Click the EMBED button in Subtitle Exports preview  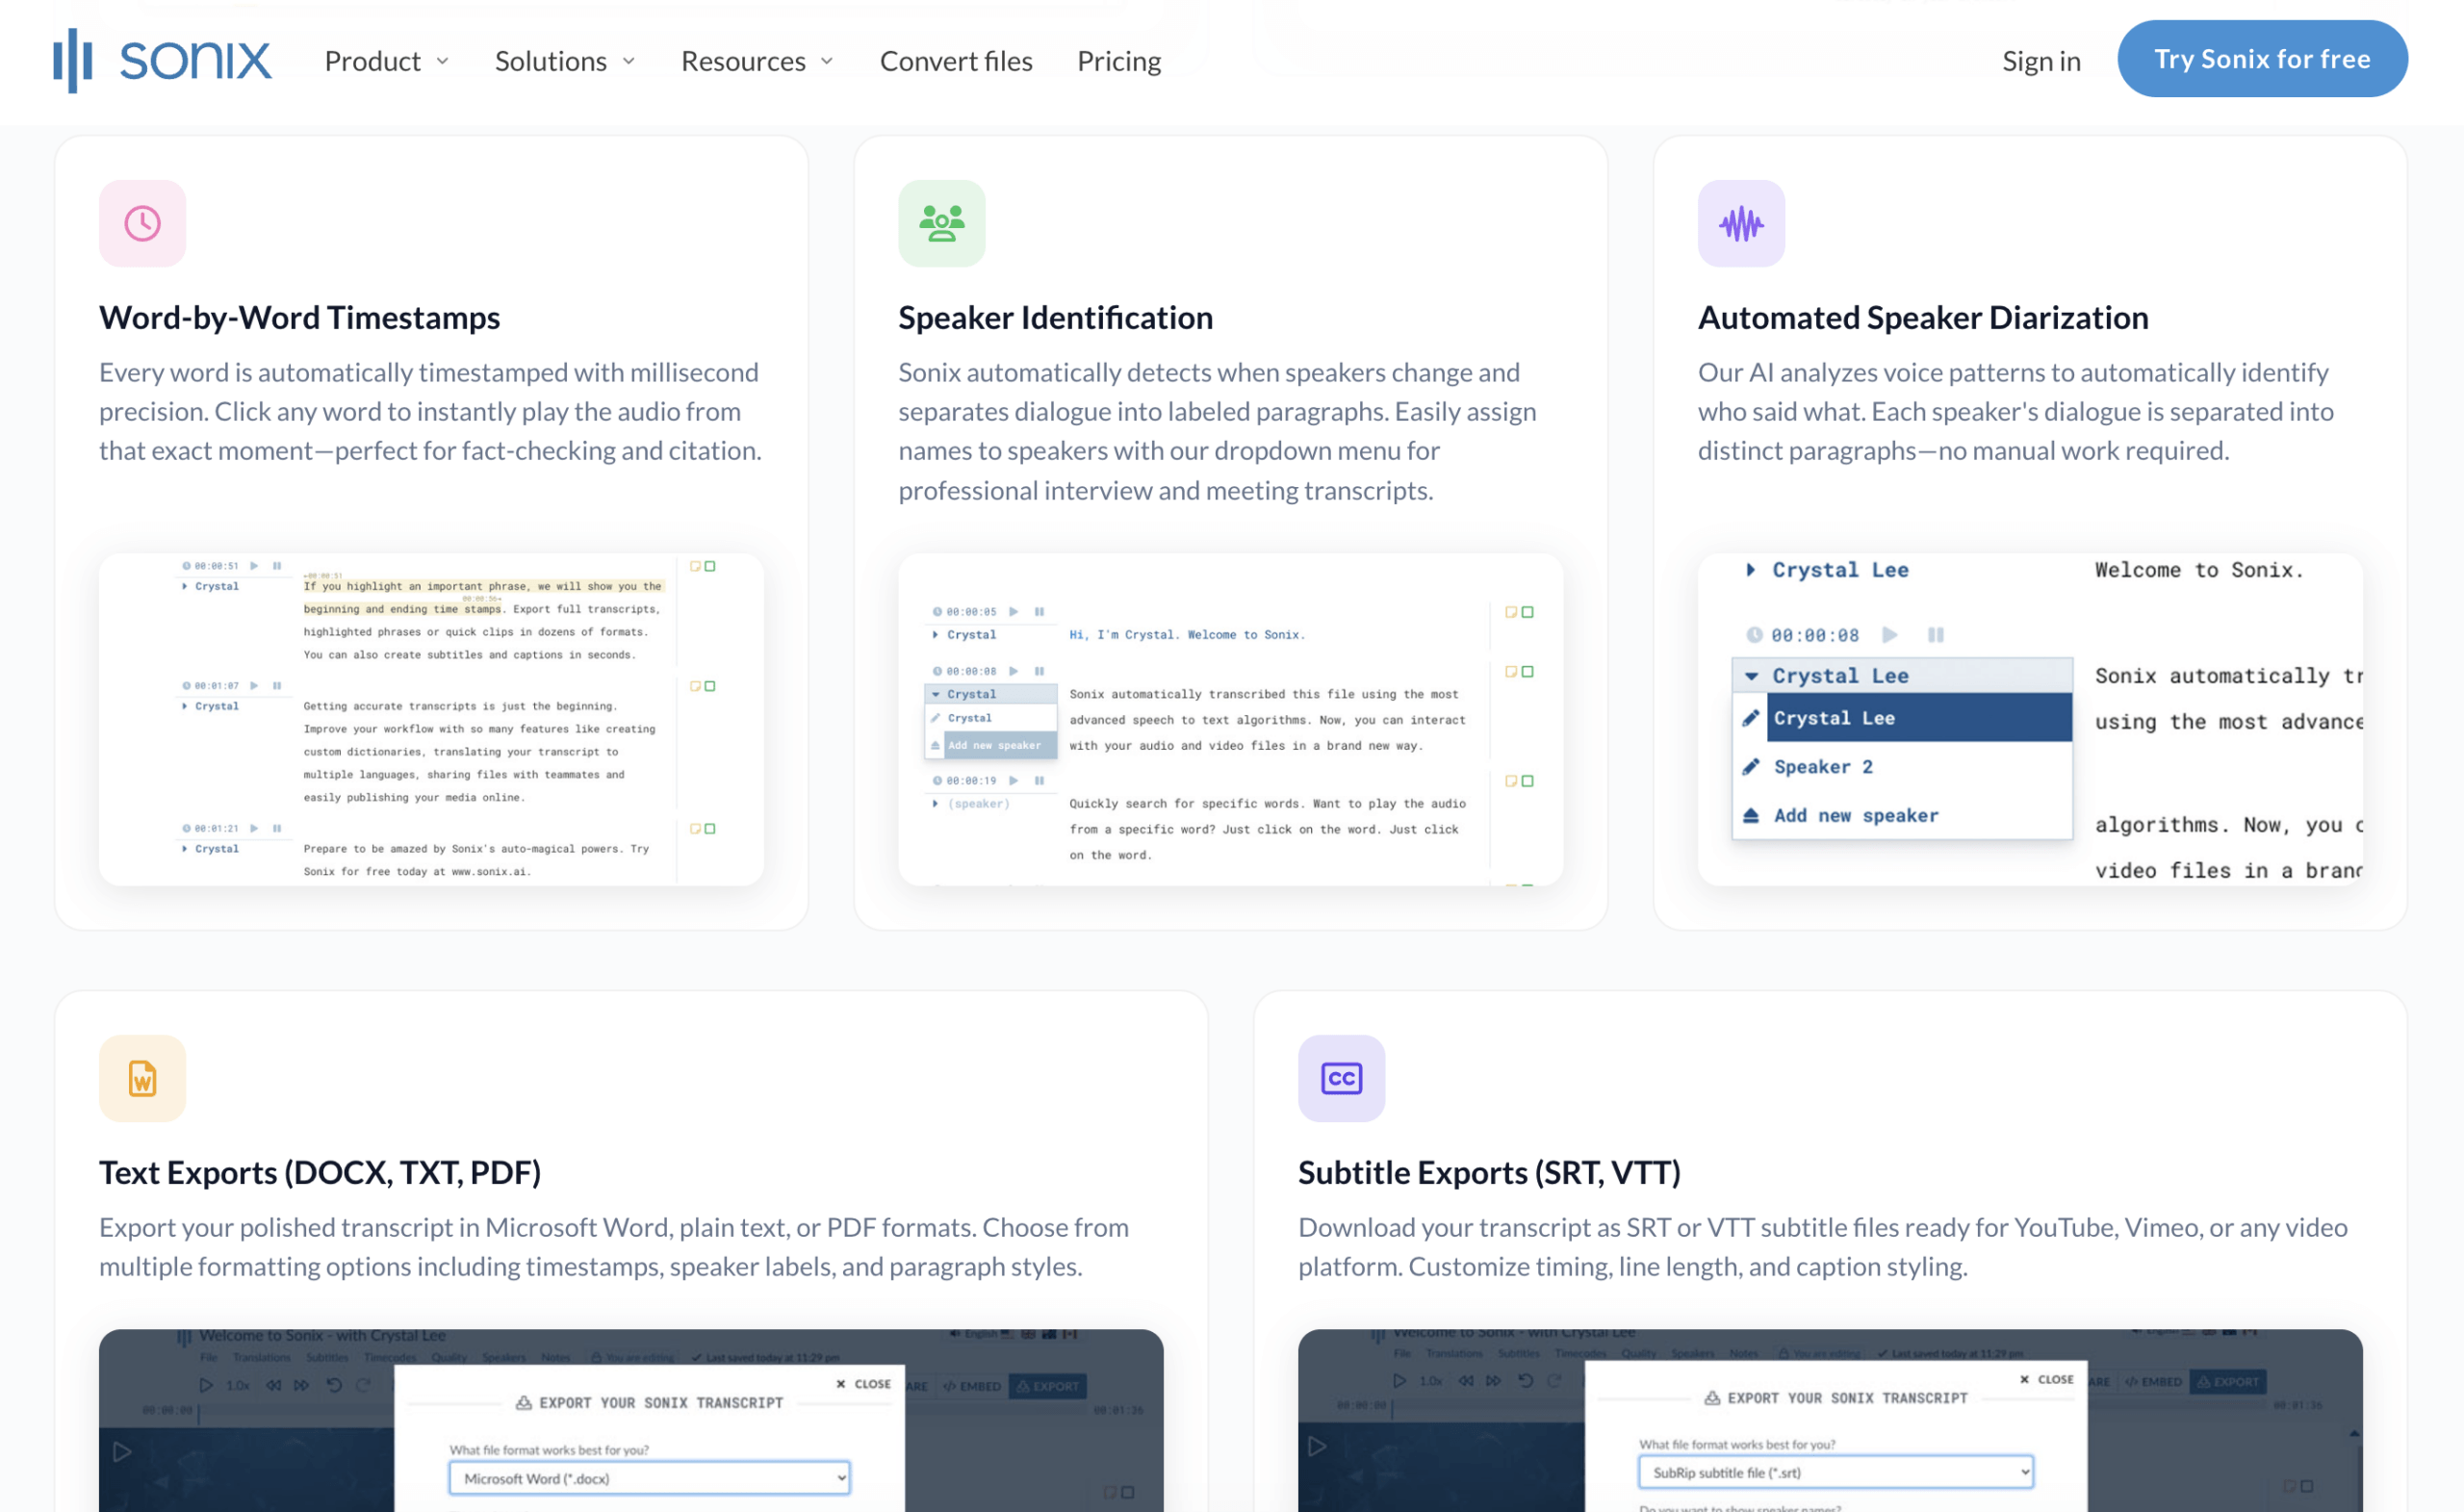[x=2152, y=1382]
